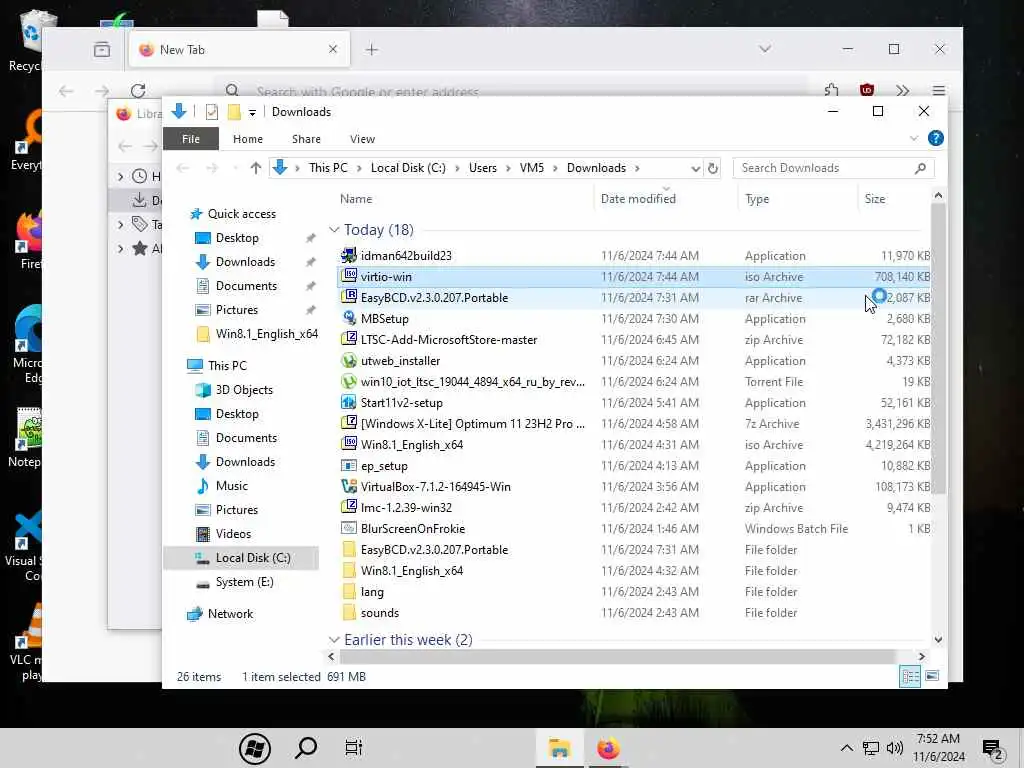Image resolution: width=1024 pixels, height=768 pixels.
Task: Click the lmc-1.2.39-win32 zip icon
Action: [x=349, y=507]
